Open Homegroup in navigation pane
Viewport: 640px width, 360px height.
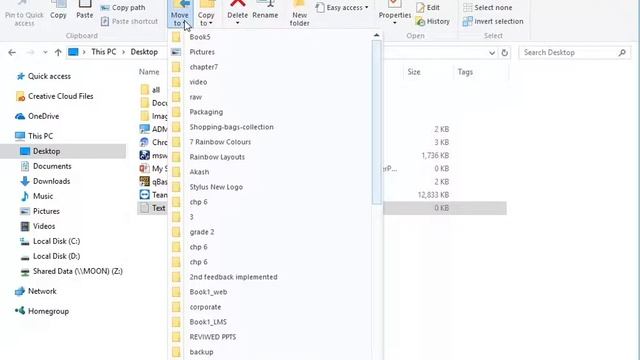[x=42, y=311]
